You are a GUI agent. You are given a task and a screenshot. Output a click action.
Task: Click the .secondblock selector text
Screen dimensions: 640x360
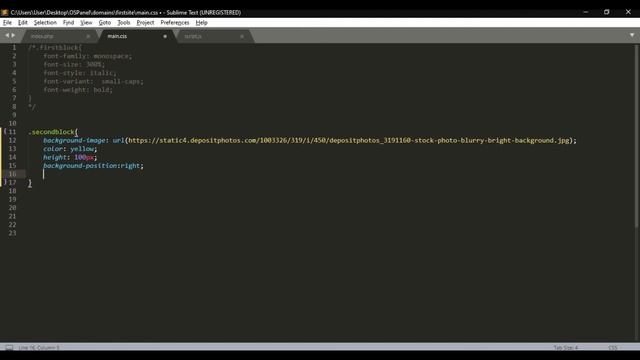[51, 132]
